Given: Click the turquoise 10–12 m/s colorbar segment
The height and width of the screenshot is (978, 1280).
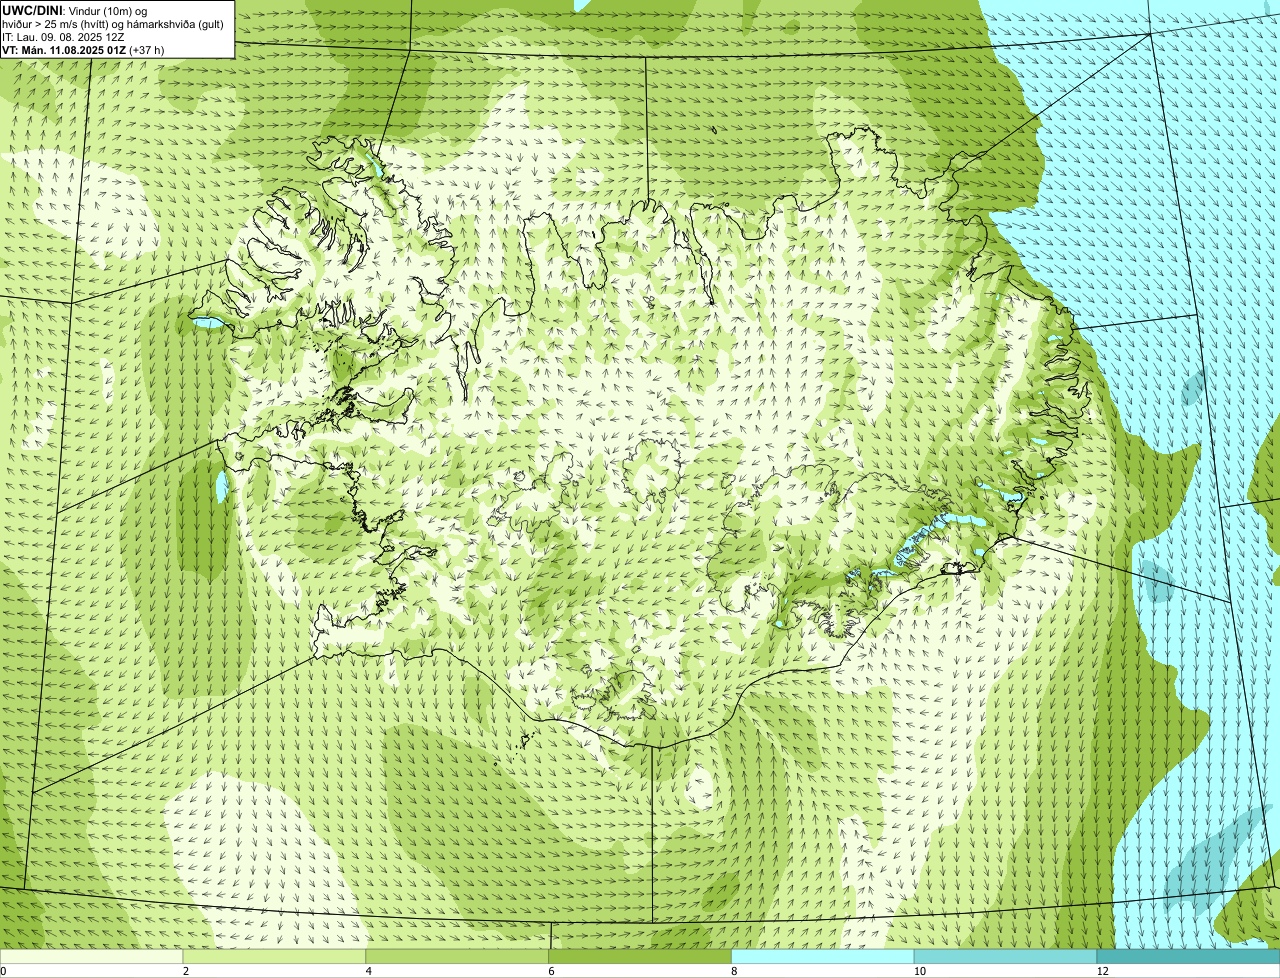Looking at the screenshot, I should click(1006, 957).
